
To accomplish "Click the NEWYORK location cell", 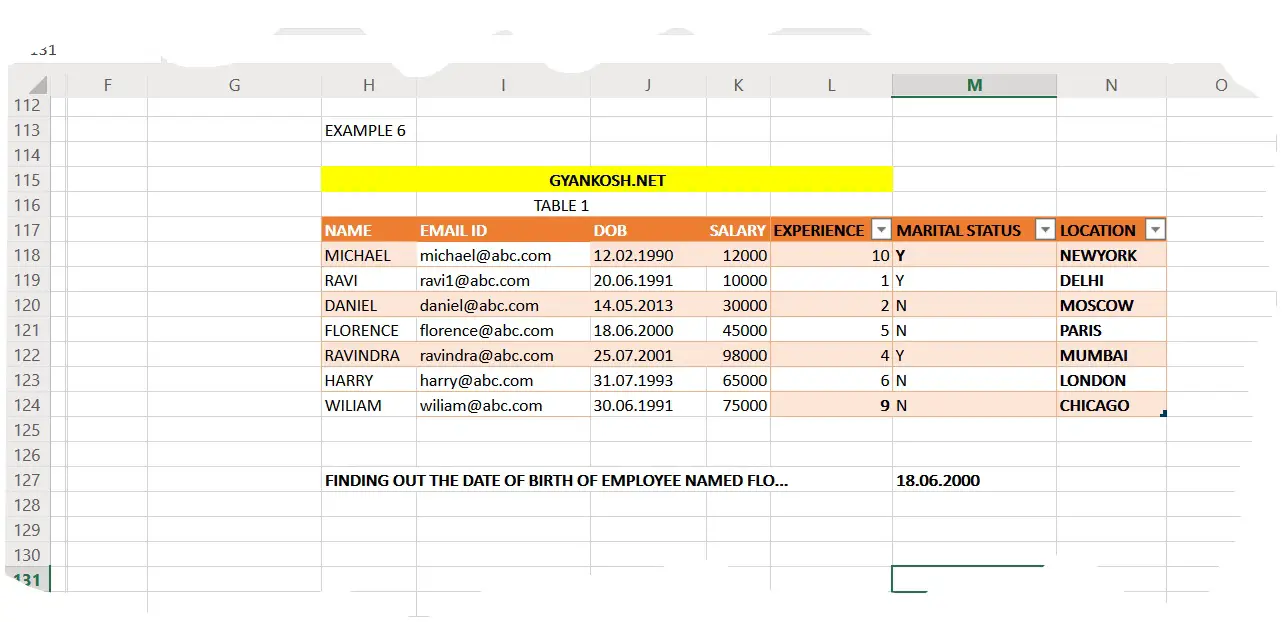I will pyautogui.click(x=1111, y=255).
